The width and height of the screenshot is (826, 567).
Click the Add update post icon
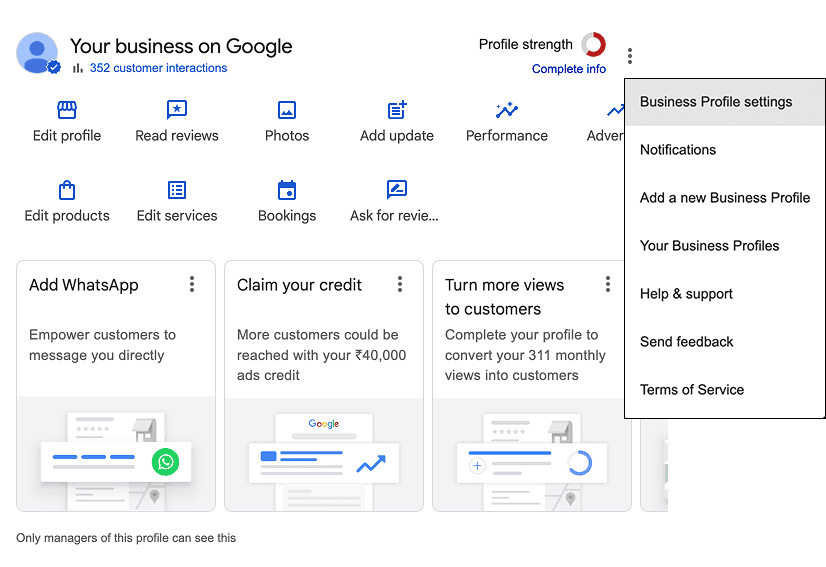[x=397, y=110]
